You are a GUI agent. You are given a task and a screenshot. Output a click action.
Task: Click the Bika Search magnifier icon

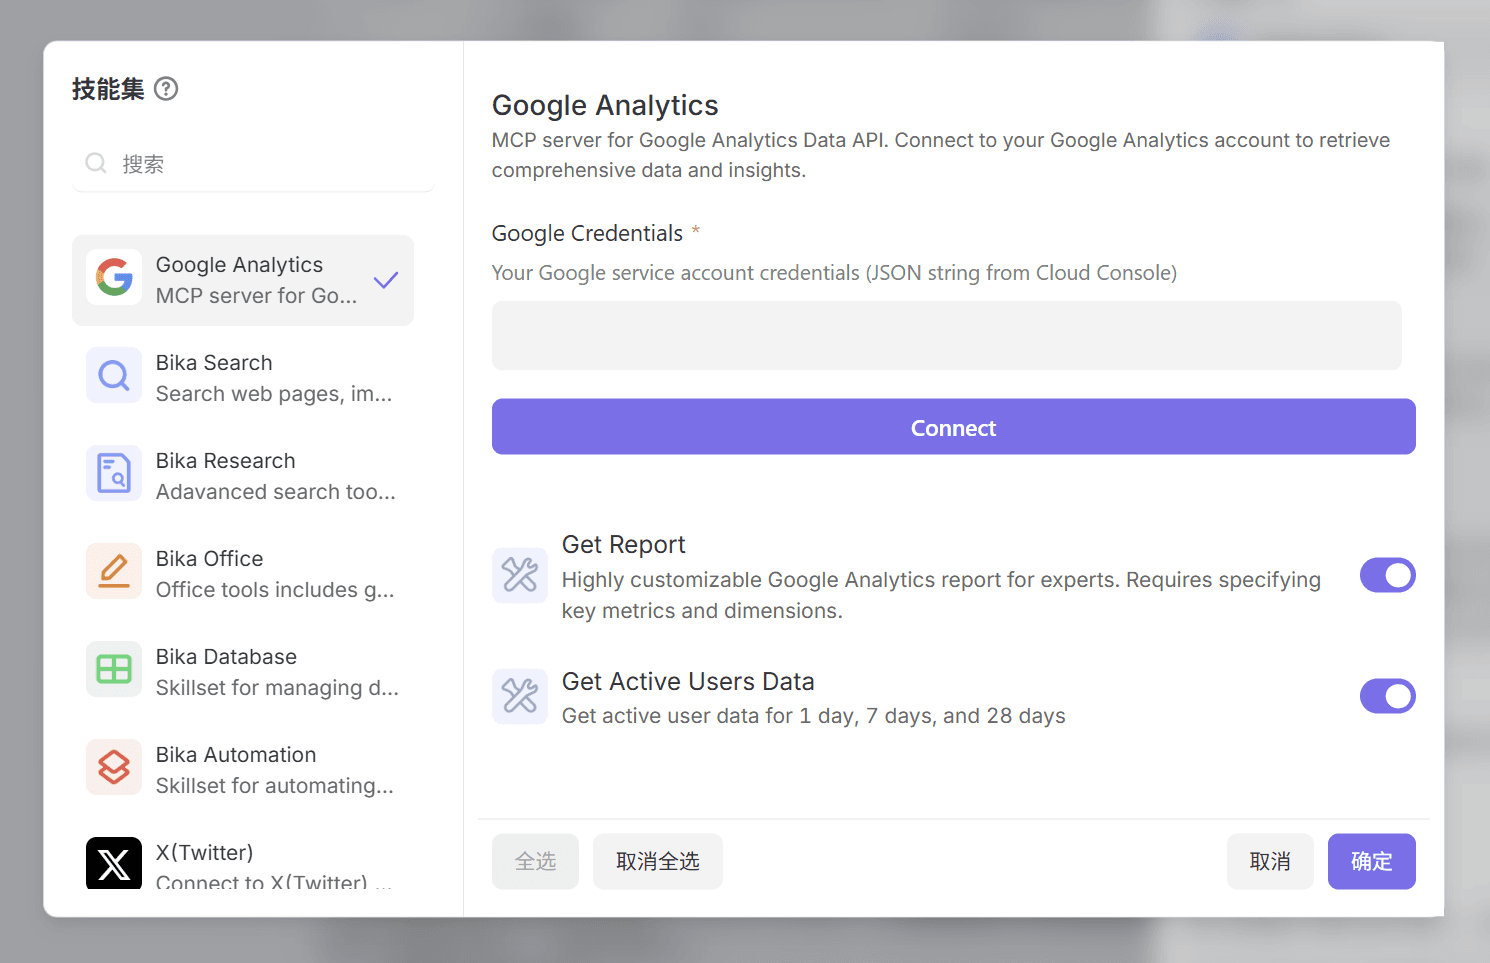(x=113, y=376)
